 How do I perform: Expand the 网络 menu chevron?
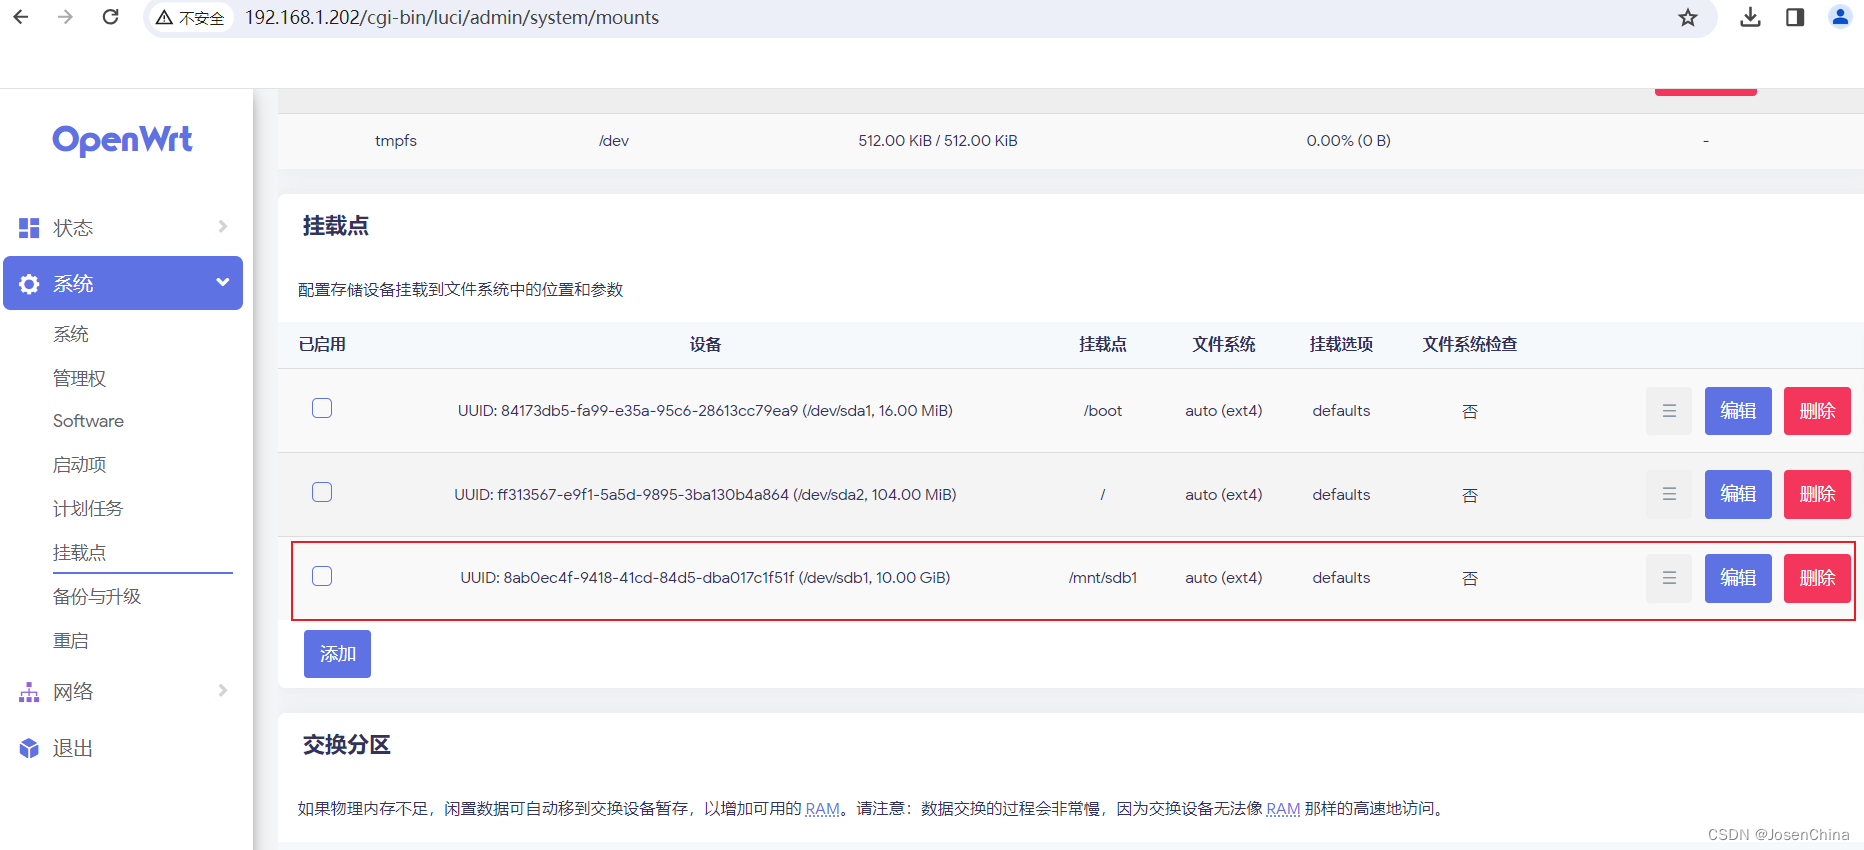click(223, 691)
